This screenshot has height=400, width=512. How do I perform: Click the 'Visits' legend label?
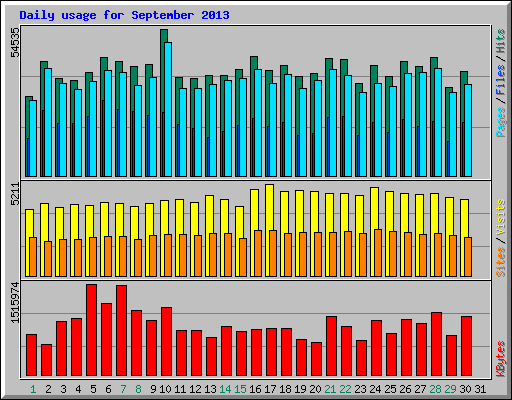coord(500,217)
